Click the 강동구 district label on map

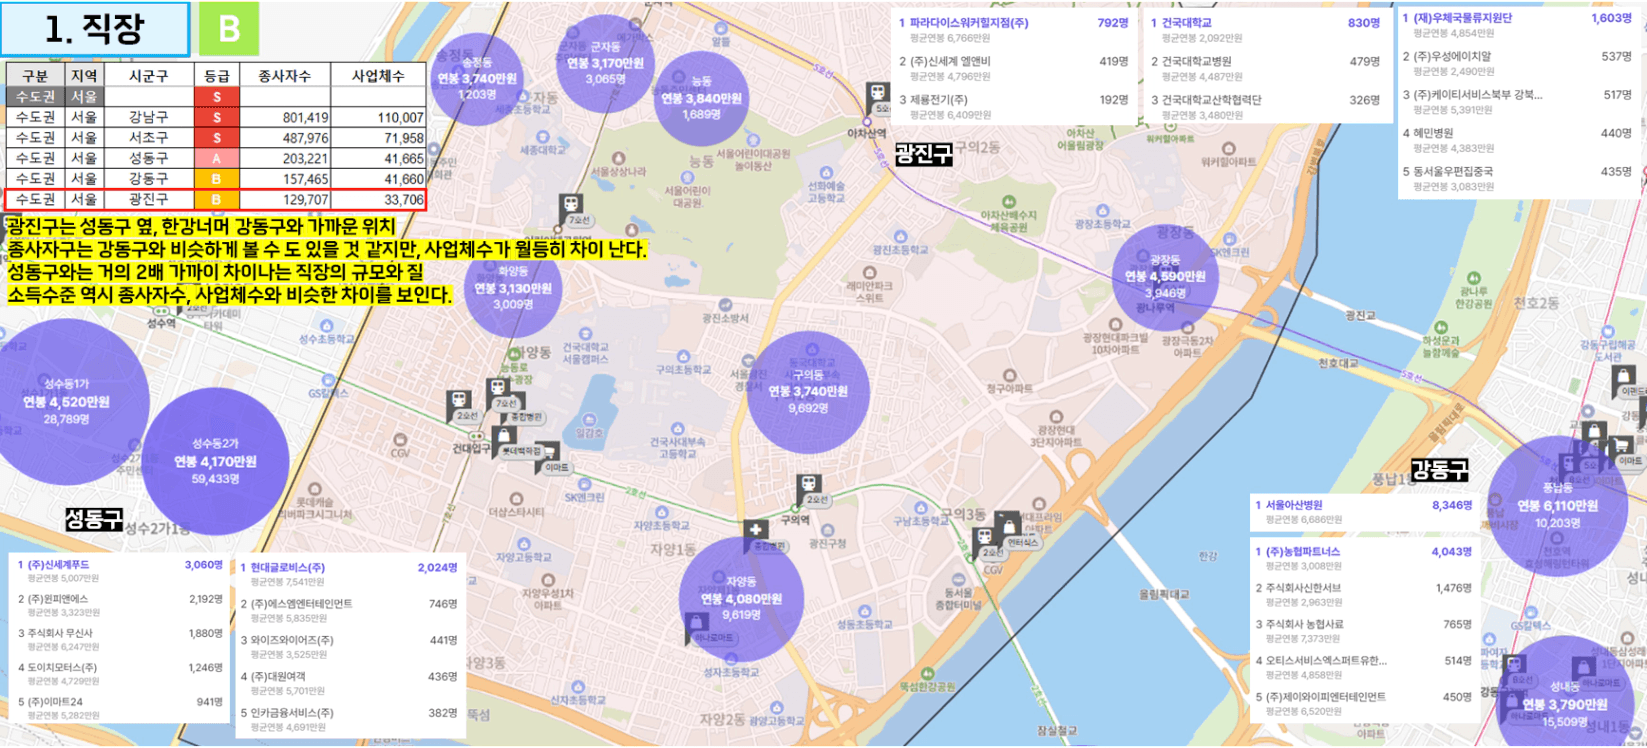click(x=1439, y=468)
